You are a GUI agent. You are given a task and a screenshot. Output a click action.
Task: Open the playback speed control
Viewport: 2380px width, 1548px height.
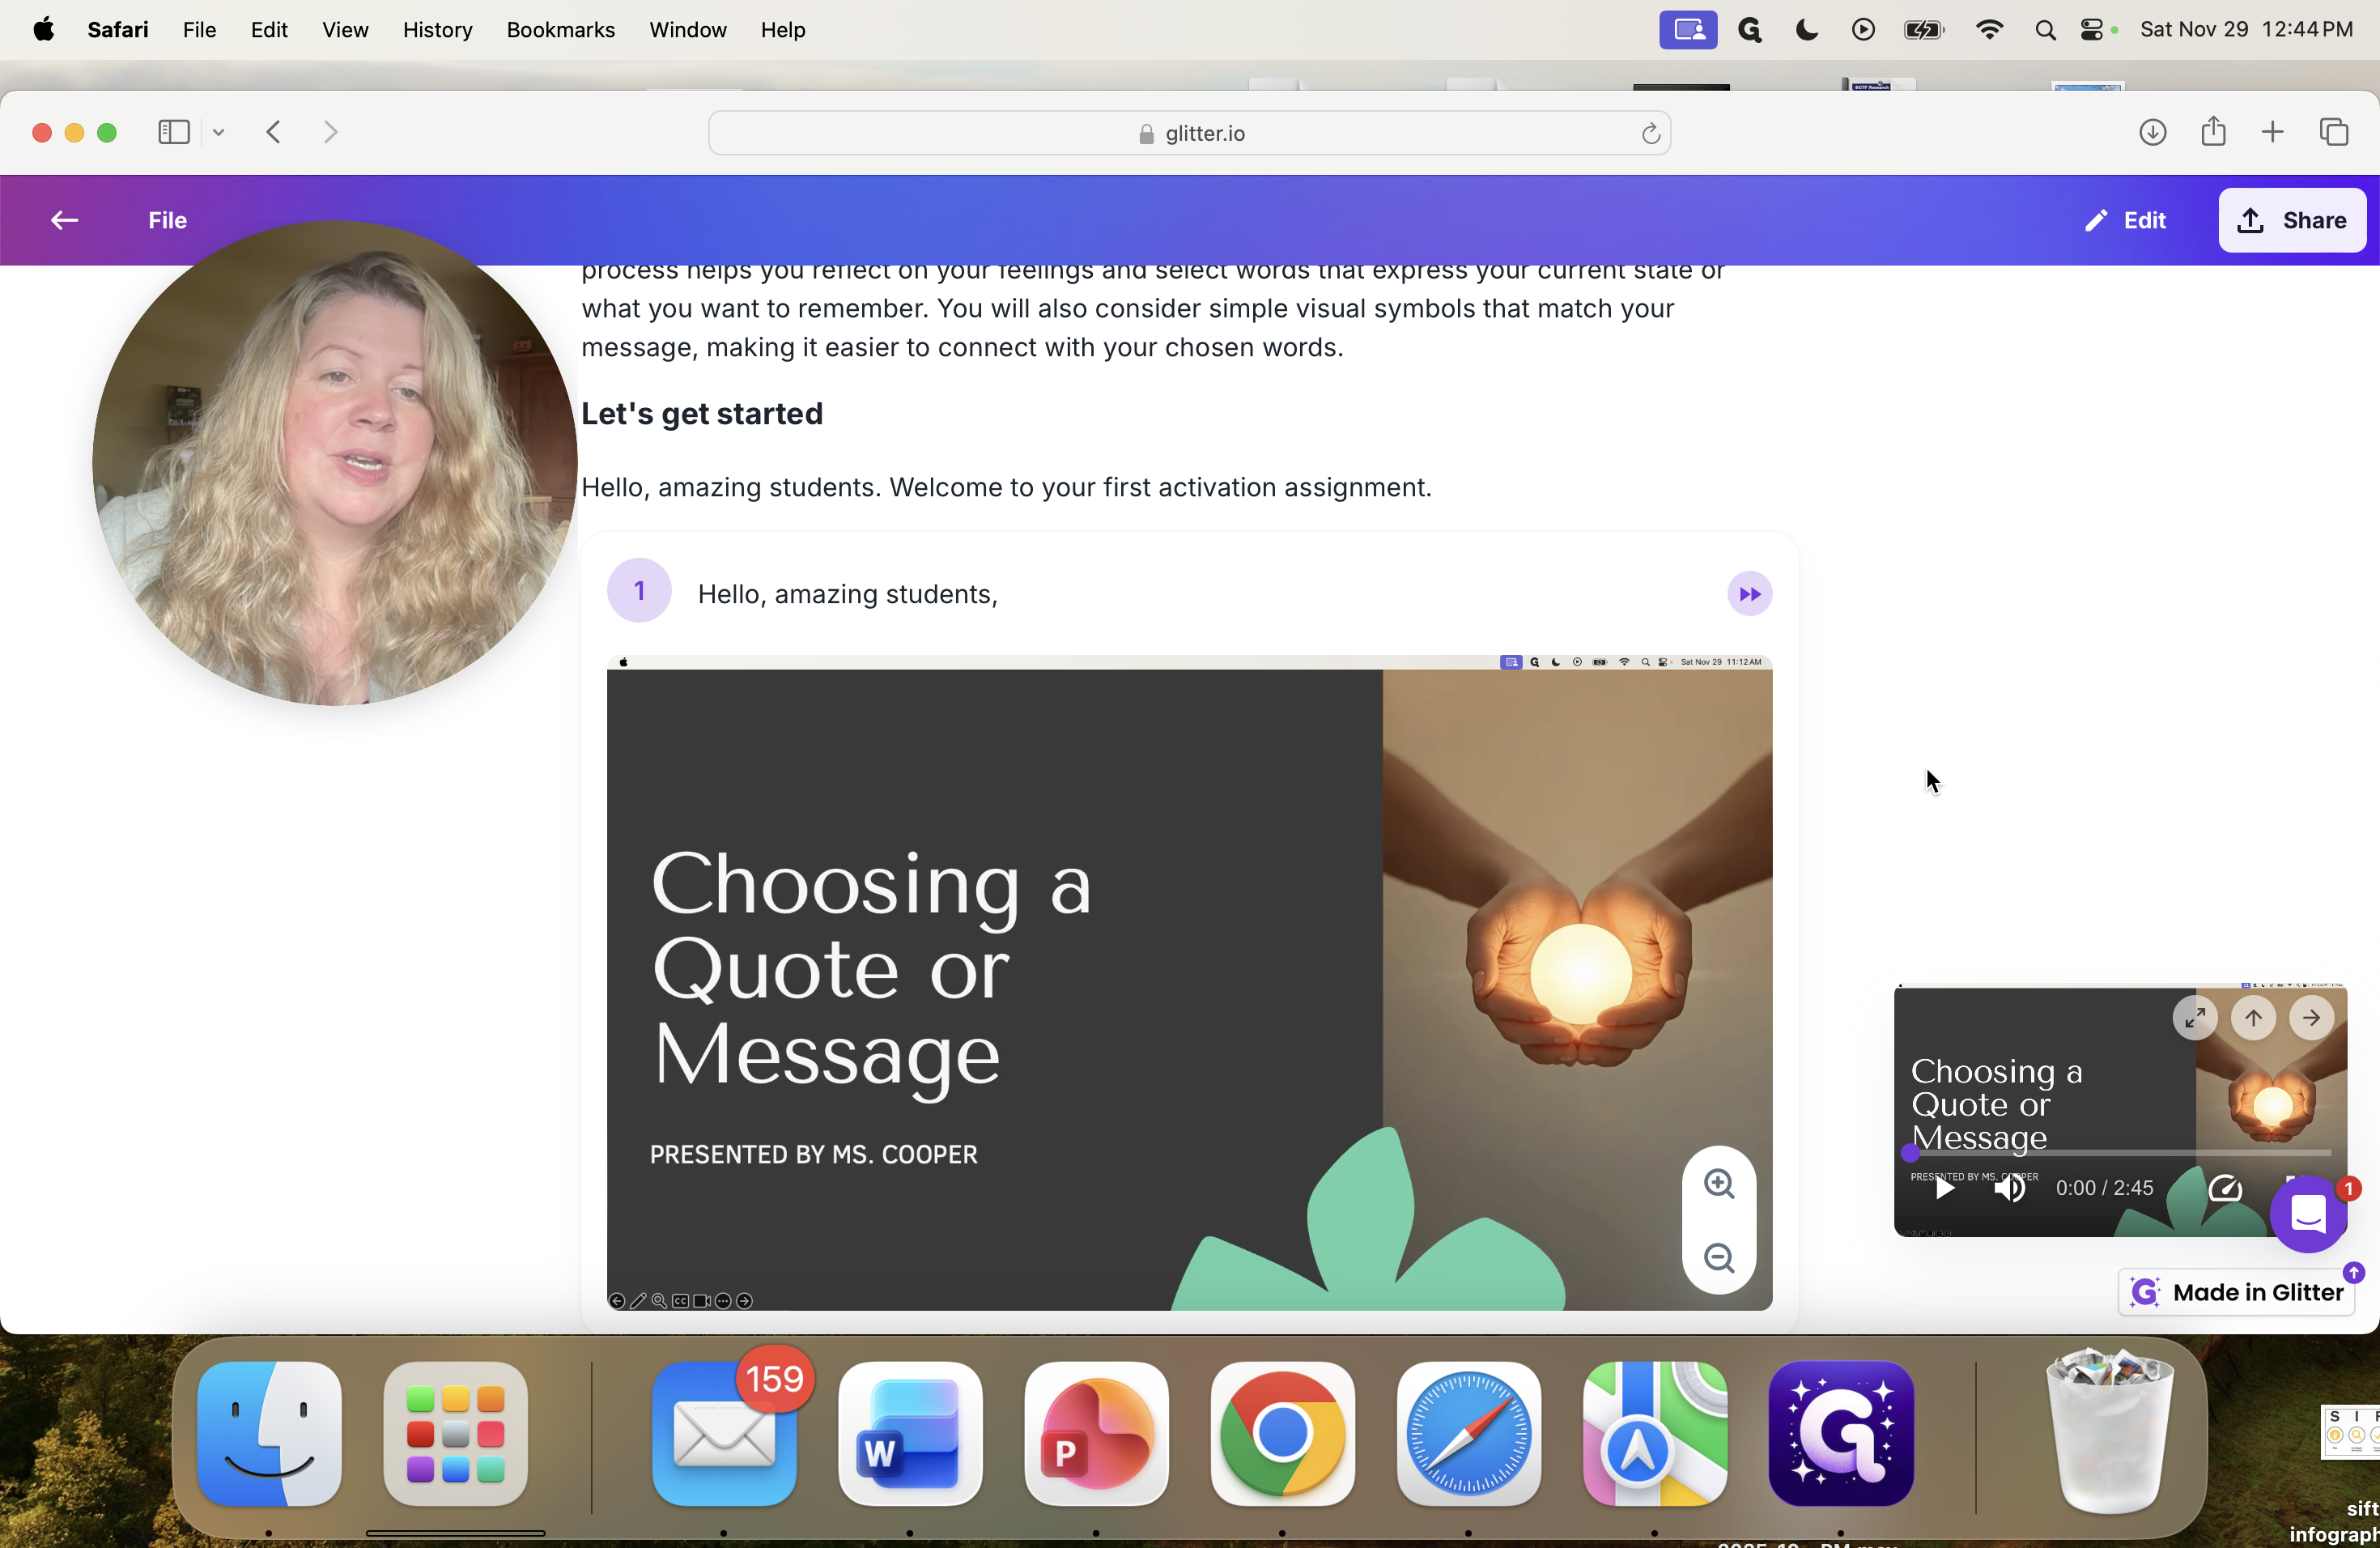[x=2224, y=1188]
